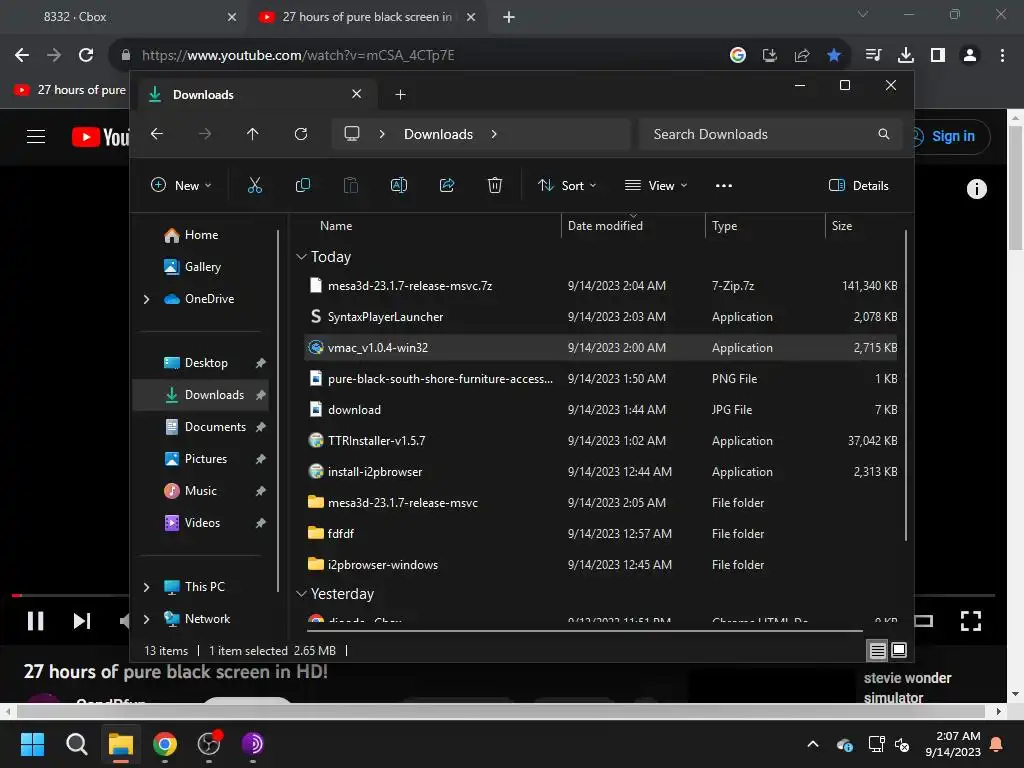The width and height of the screenshot is (1024, 768).
Task: Go up one folder level
Action: tap(253, 134)
